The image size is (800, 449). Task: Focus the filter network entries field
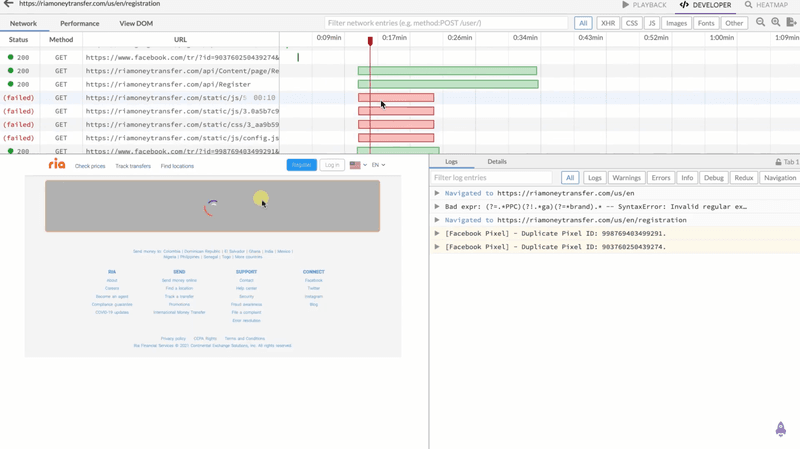click(x=446, y=23)
